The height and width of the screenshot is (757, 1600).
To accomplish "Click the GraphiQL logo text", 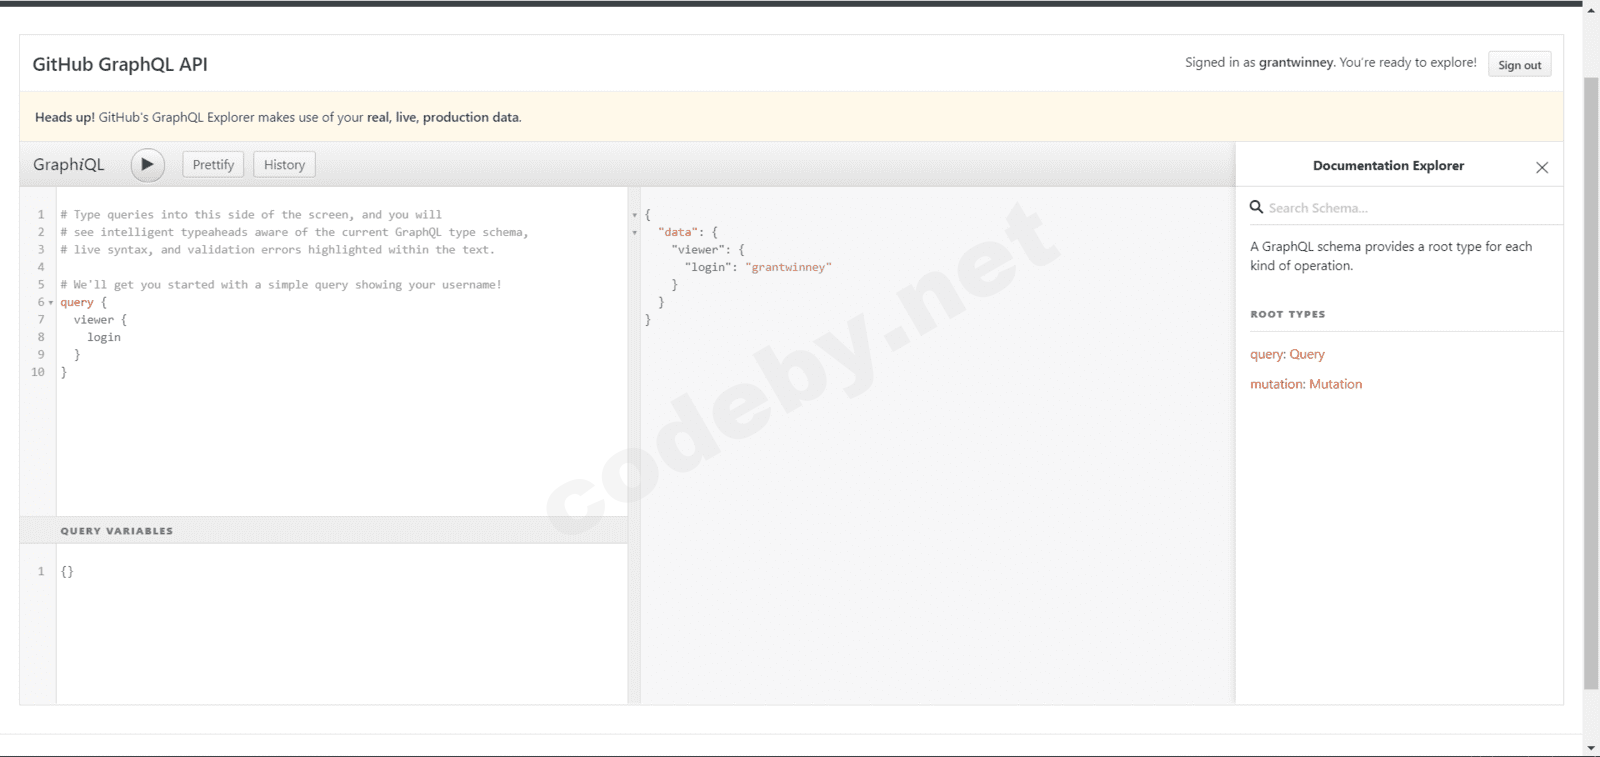I will pos(68,165).
